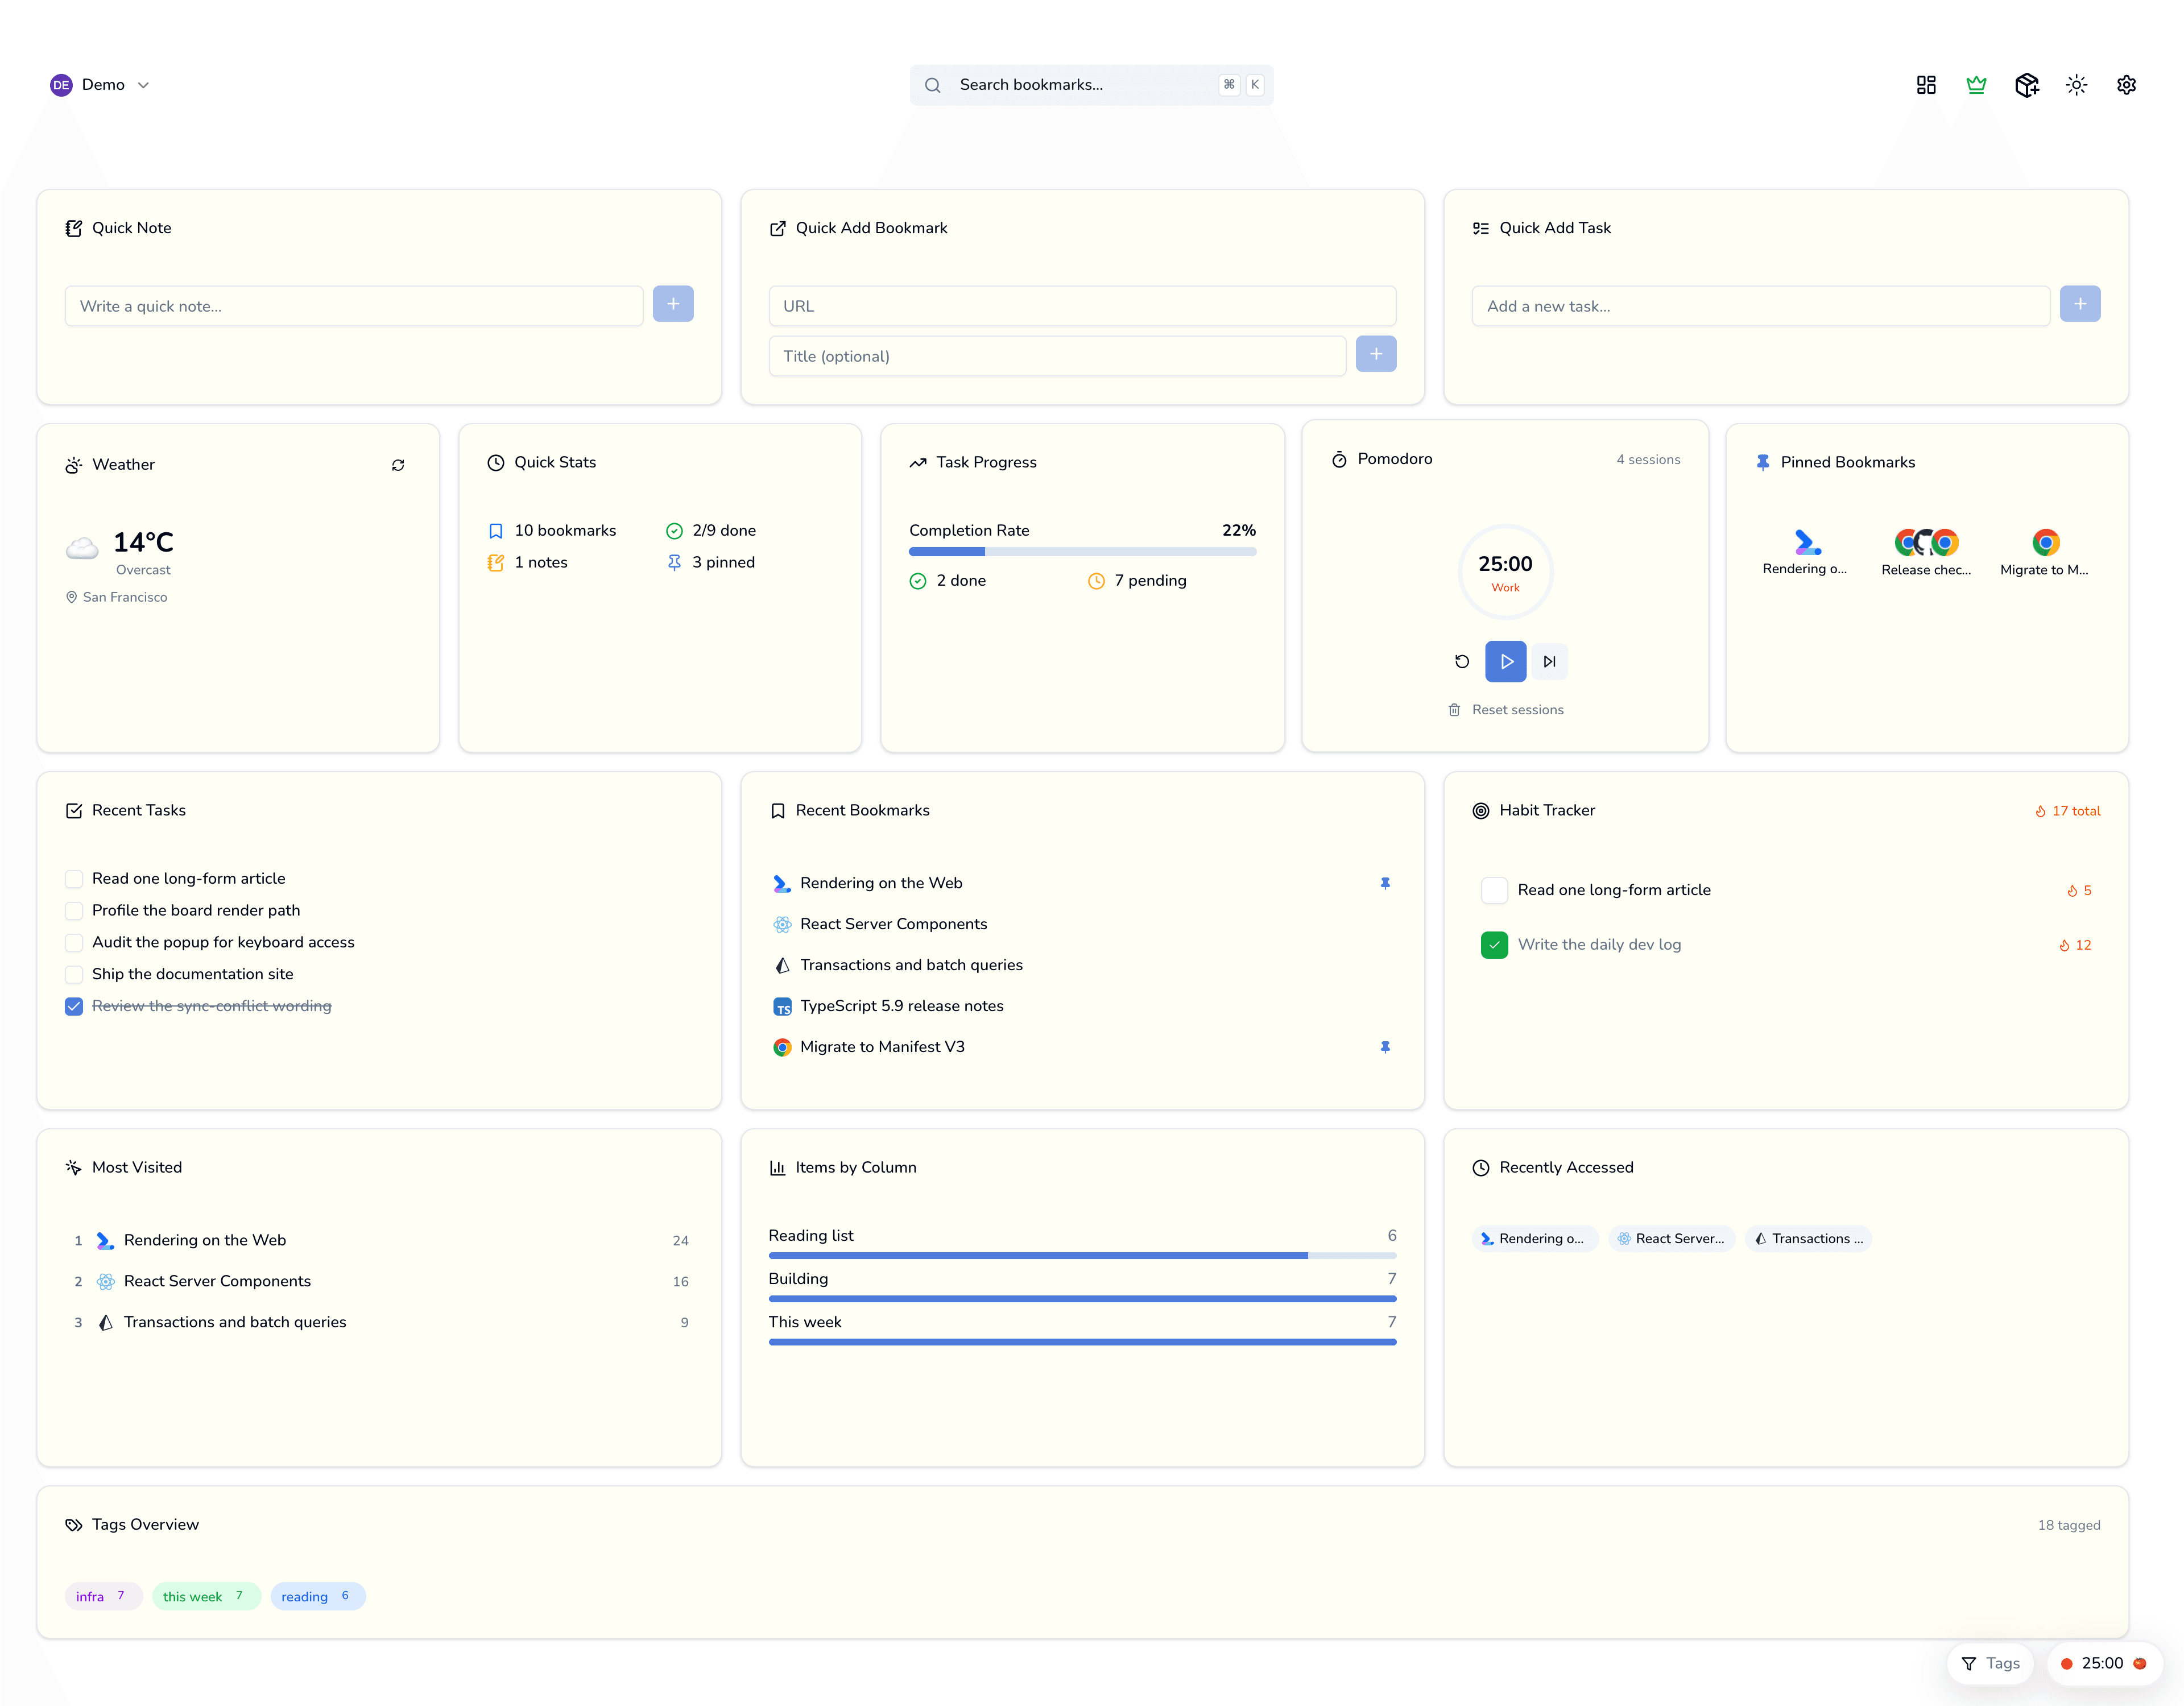
Task: Select the reading tag
Action: [318, 1597]
